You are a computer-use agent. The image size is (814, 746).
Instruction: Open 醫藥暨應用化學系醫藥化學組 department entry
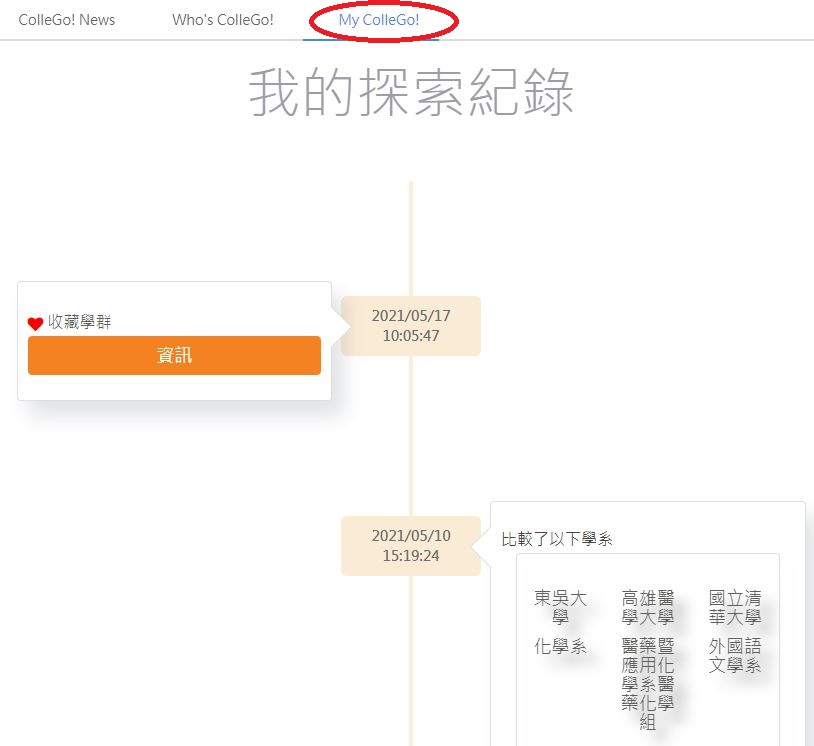click(x=647, y=684)
